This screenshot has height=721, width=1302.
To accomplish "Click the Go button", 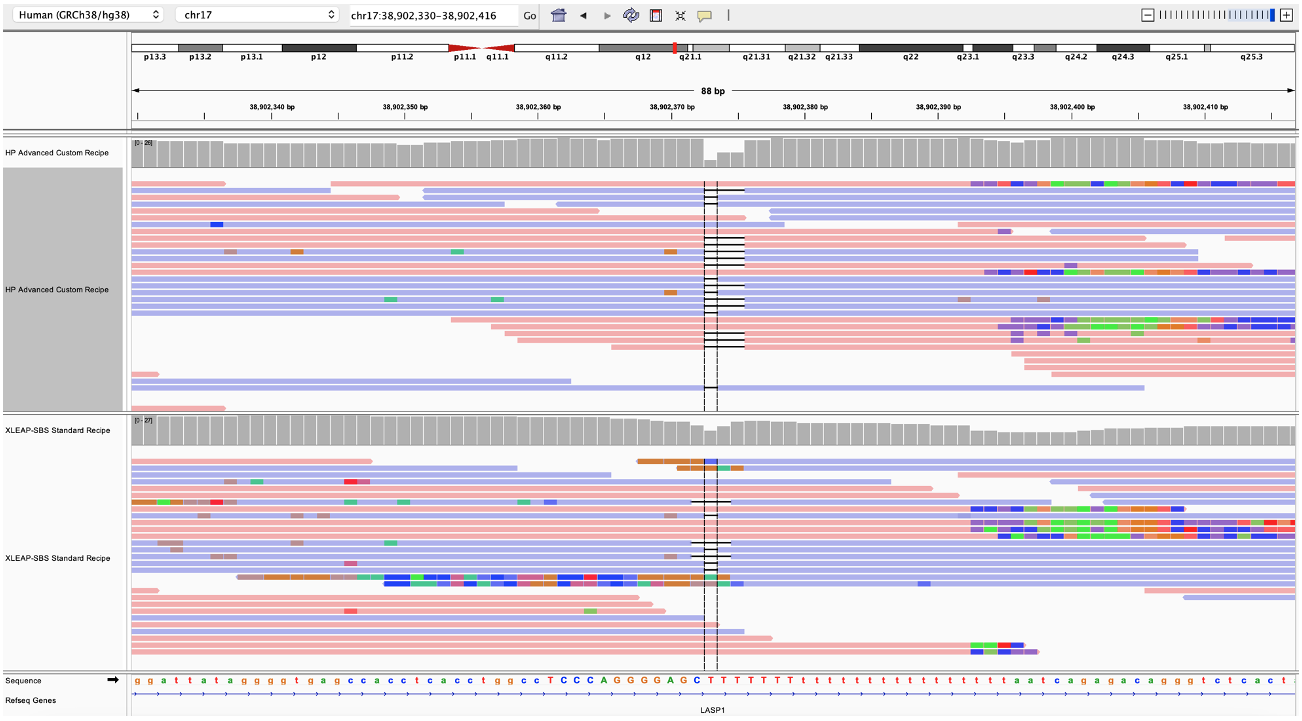I will (x=530, y=16).
